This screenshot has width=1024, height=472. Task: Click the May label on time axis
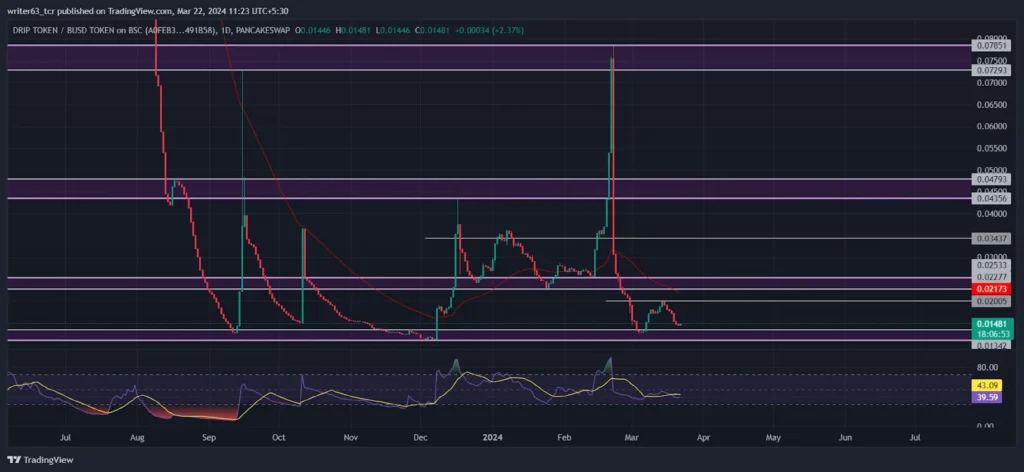tap(773, 437)
